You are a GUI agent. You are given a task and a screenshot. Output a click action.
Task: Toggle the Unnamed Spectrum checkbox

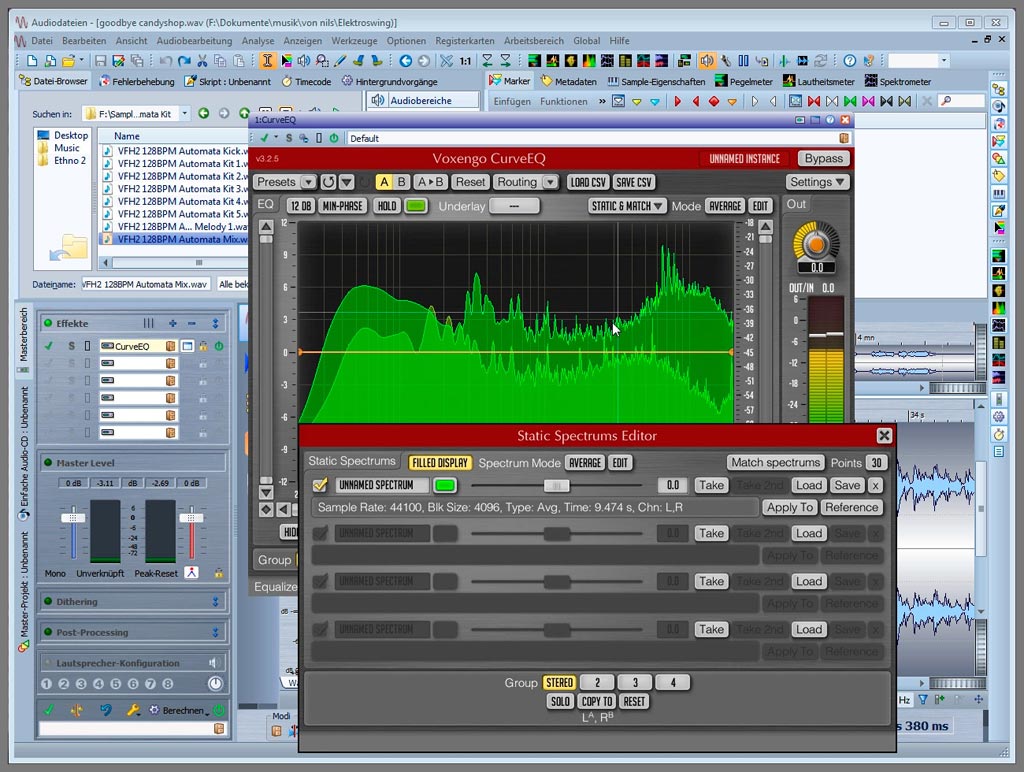tap(320, 485)
